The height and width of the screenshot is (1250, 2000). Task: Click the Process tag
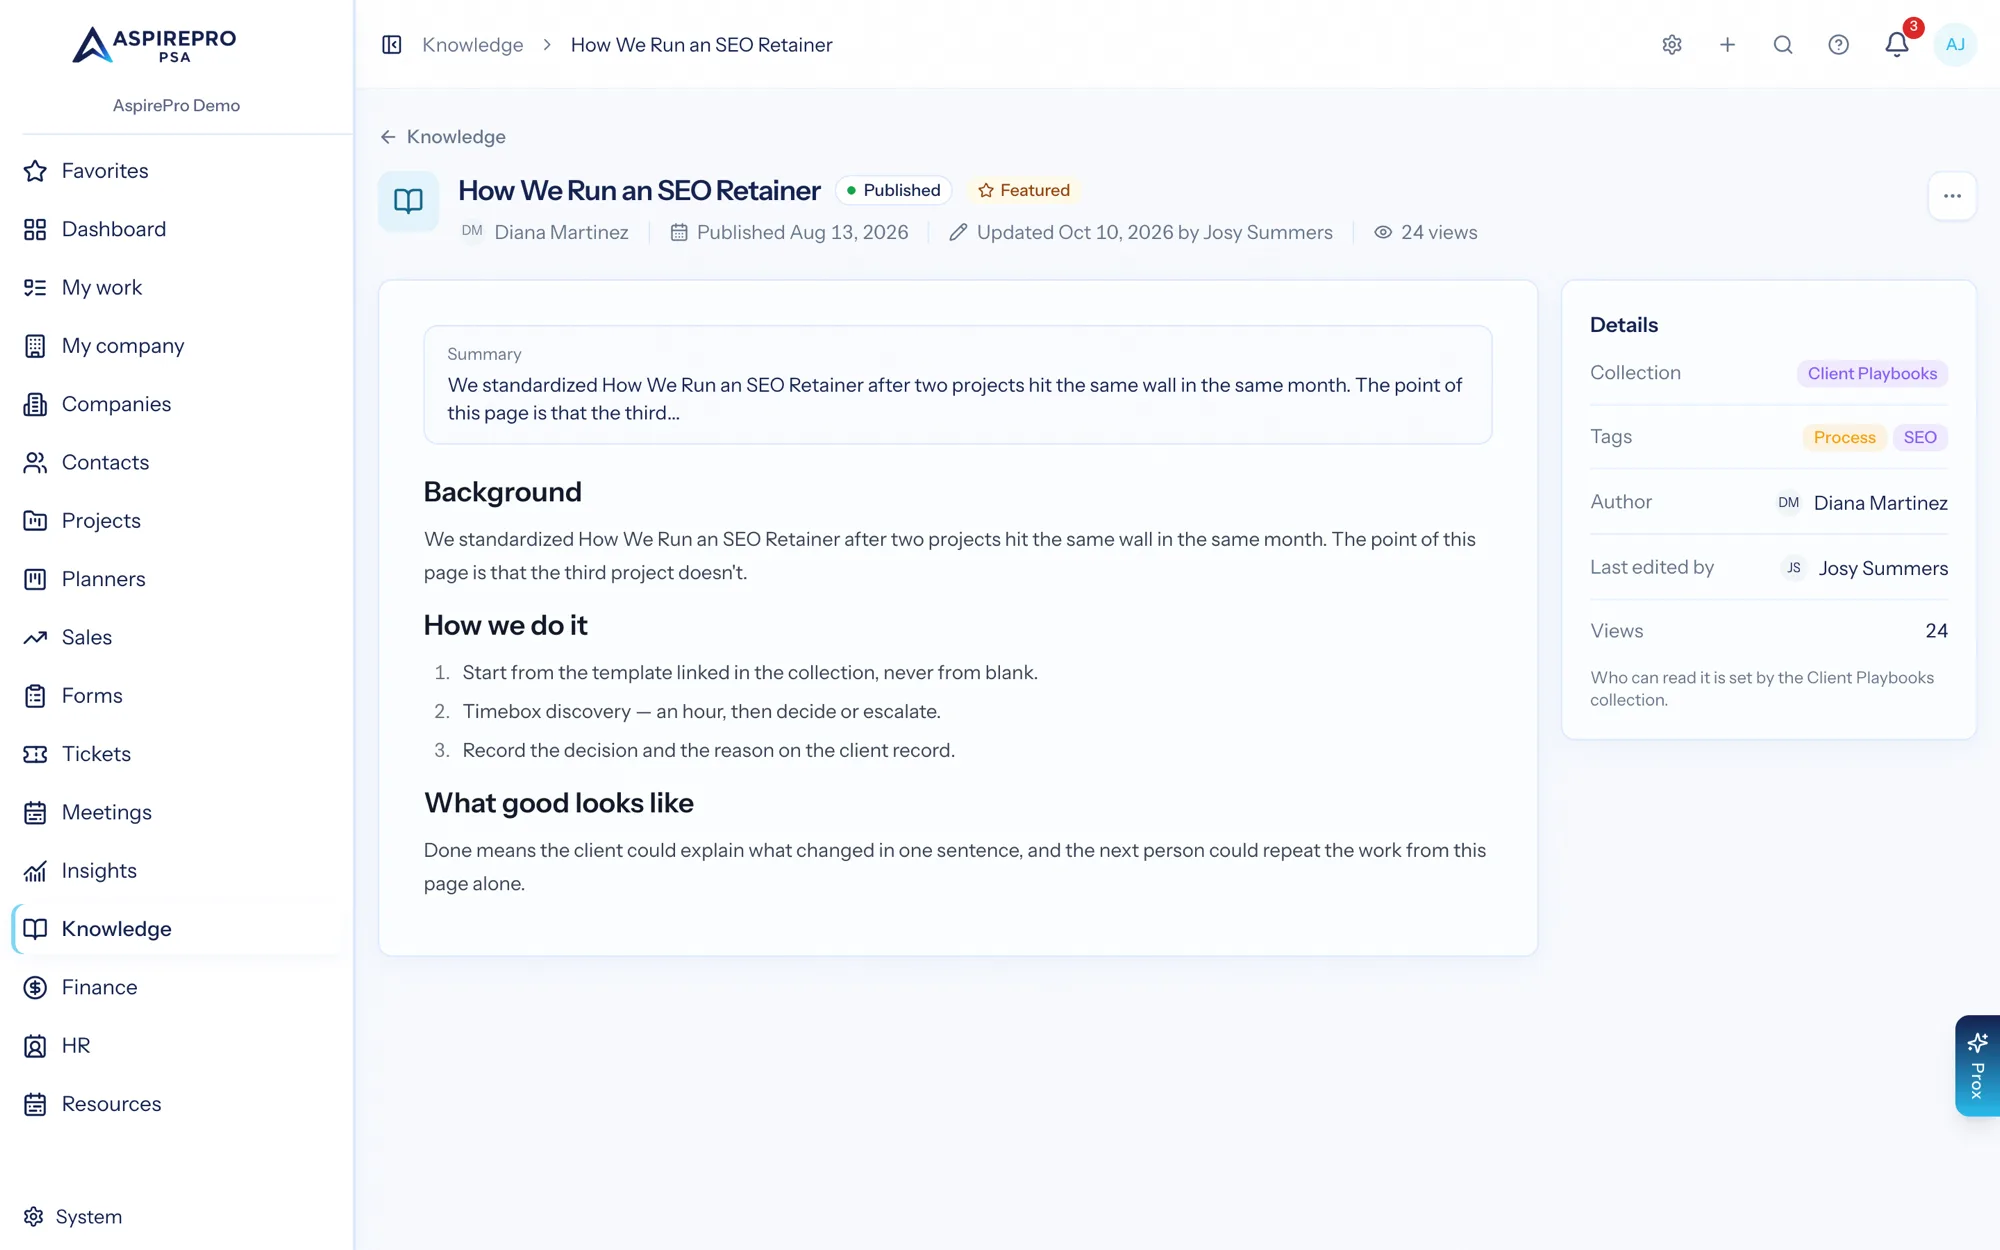1844,438
